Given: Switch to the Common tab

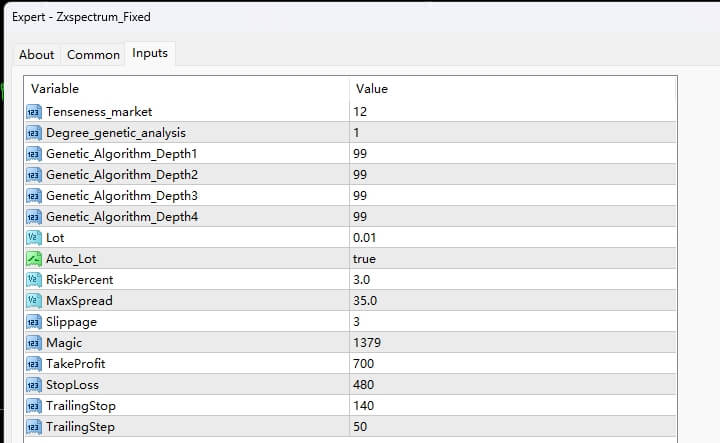Looking at the screenshot, I should click(x=93, y=55).
